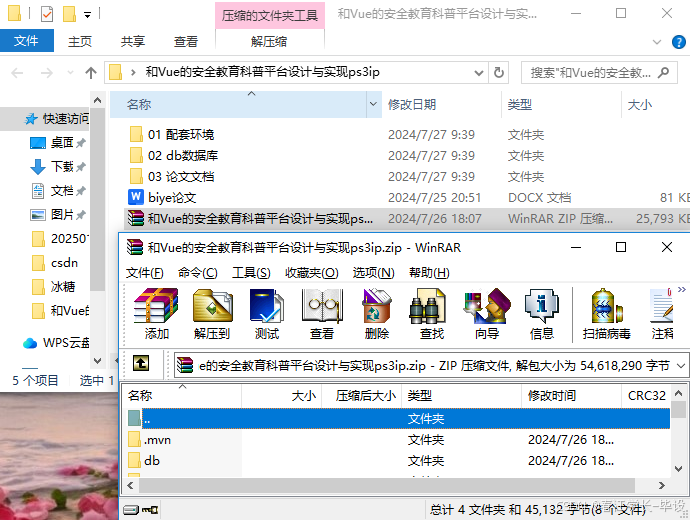This screenshot has width=690, height=520.
Task: Open WinRAR 选项(N) menu
Action: (373, 273)
